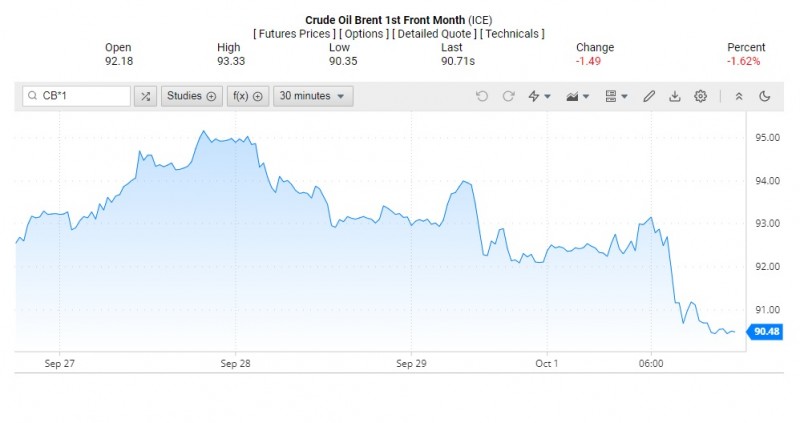Open the Technicals link
The width and height of the screenshot is (800, 423).
[513, 34]
